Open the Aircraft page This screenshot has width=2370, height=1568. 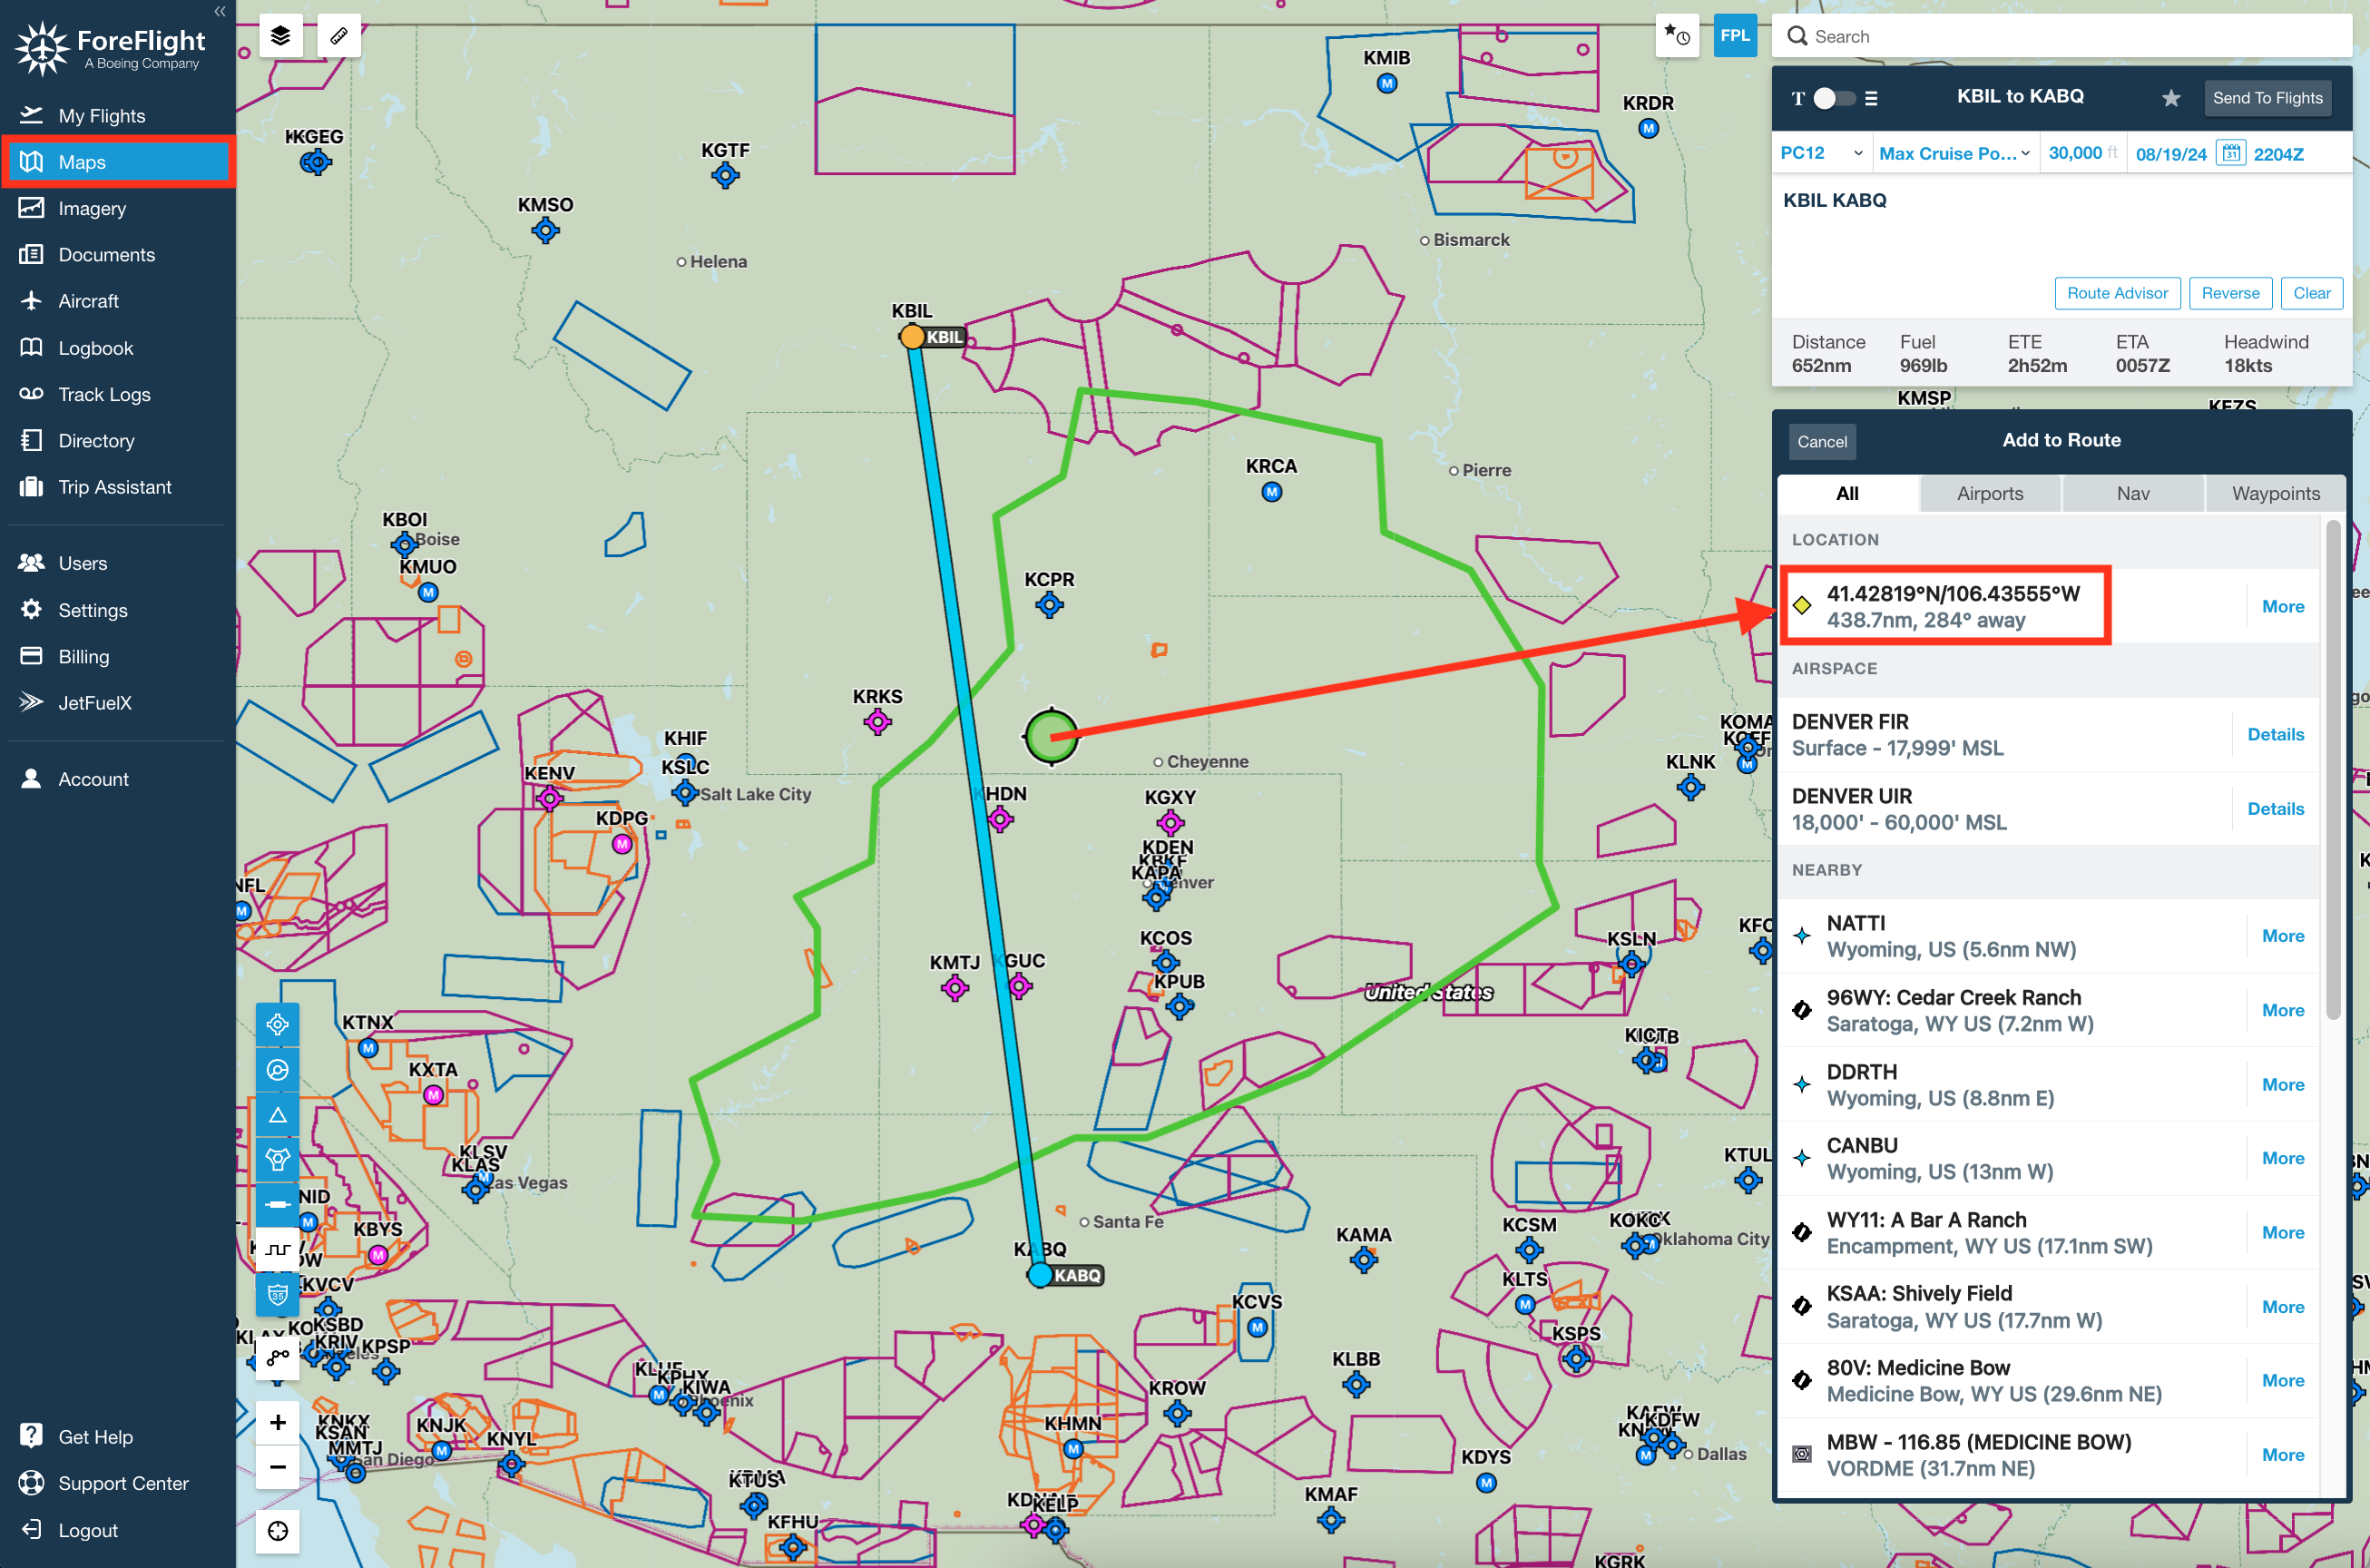pyautogui.click(x=118, y=301)
